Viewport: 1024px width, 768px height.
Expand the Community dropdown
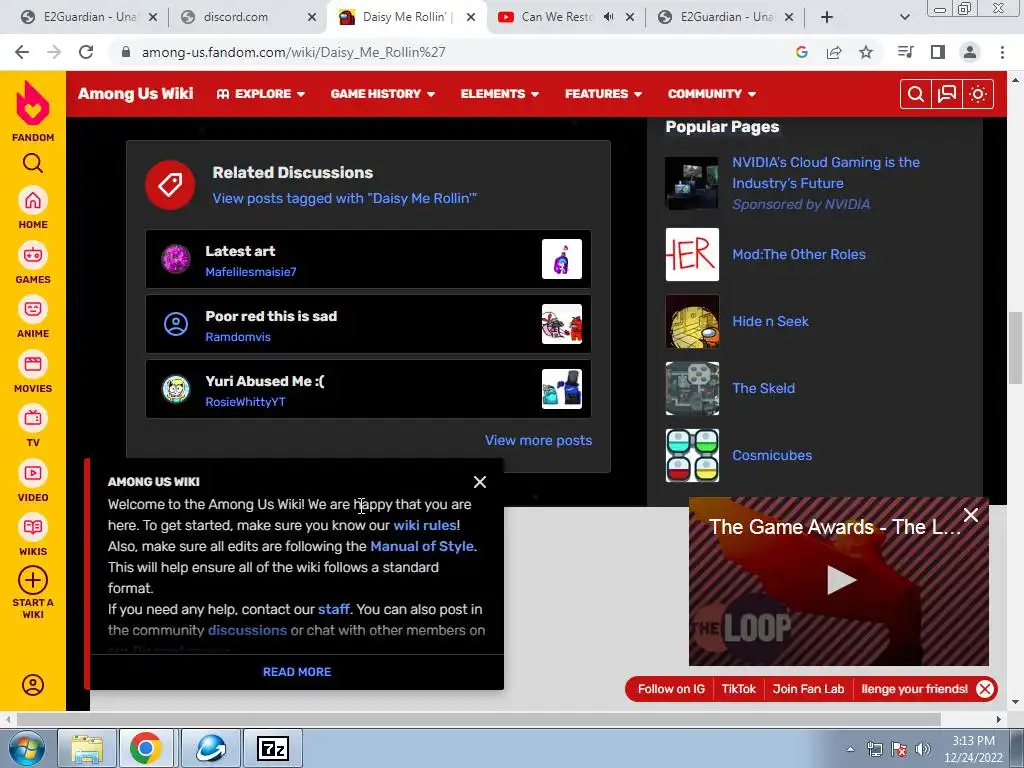tap(712, 94)
